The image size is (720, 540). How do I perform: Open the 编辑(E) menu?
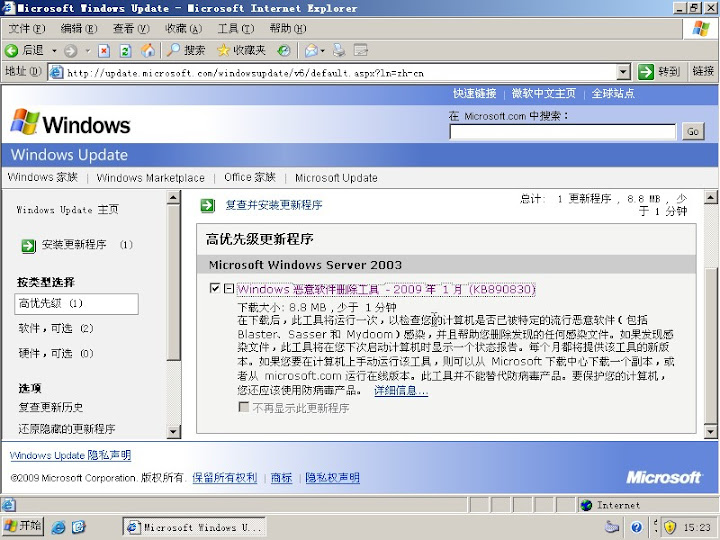(x=79, y=28)
